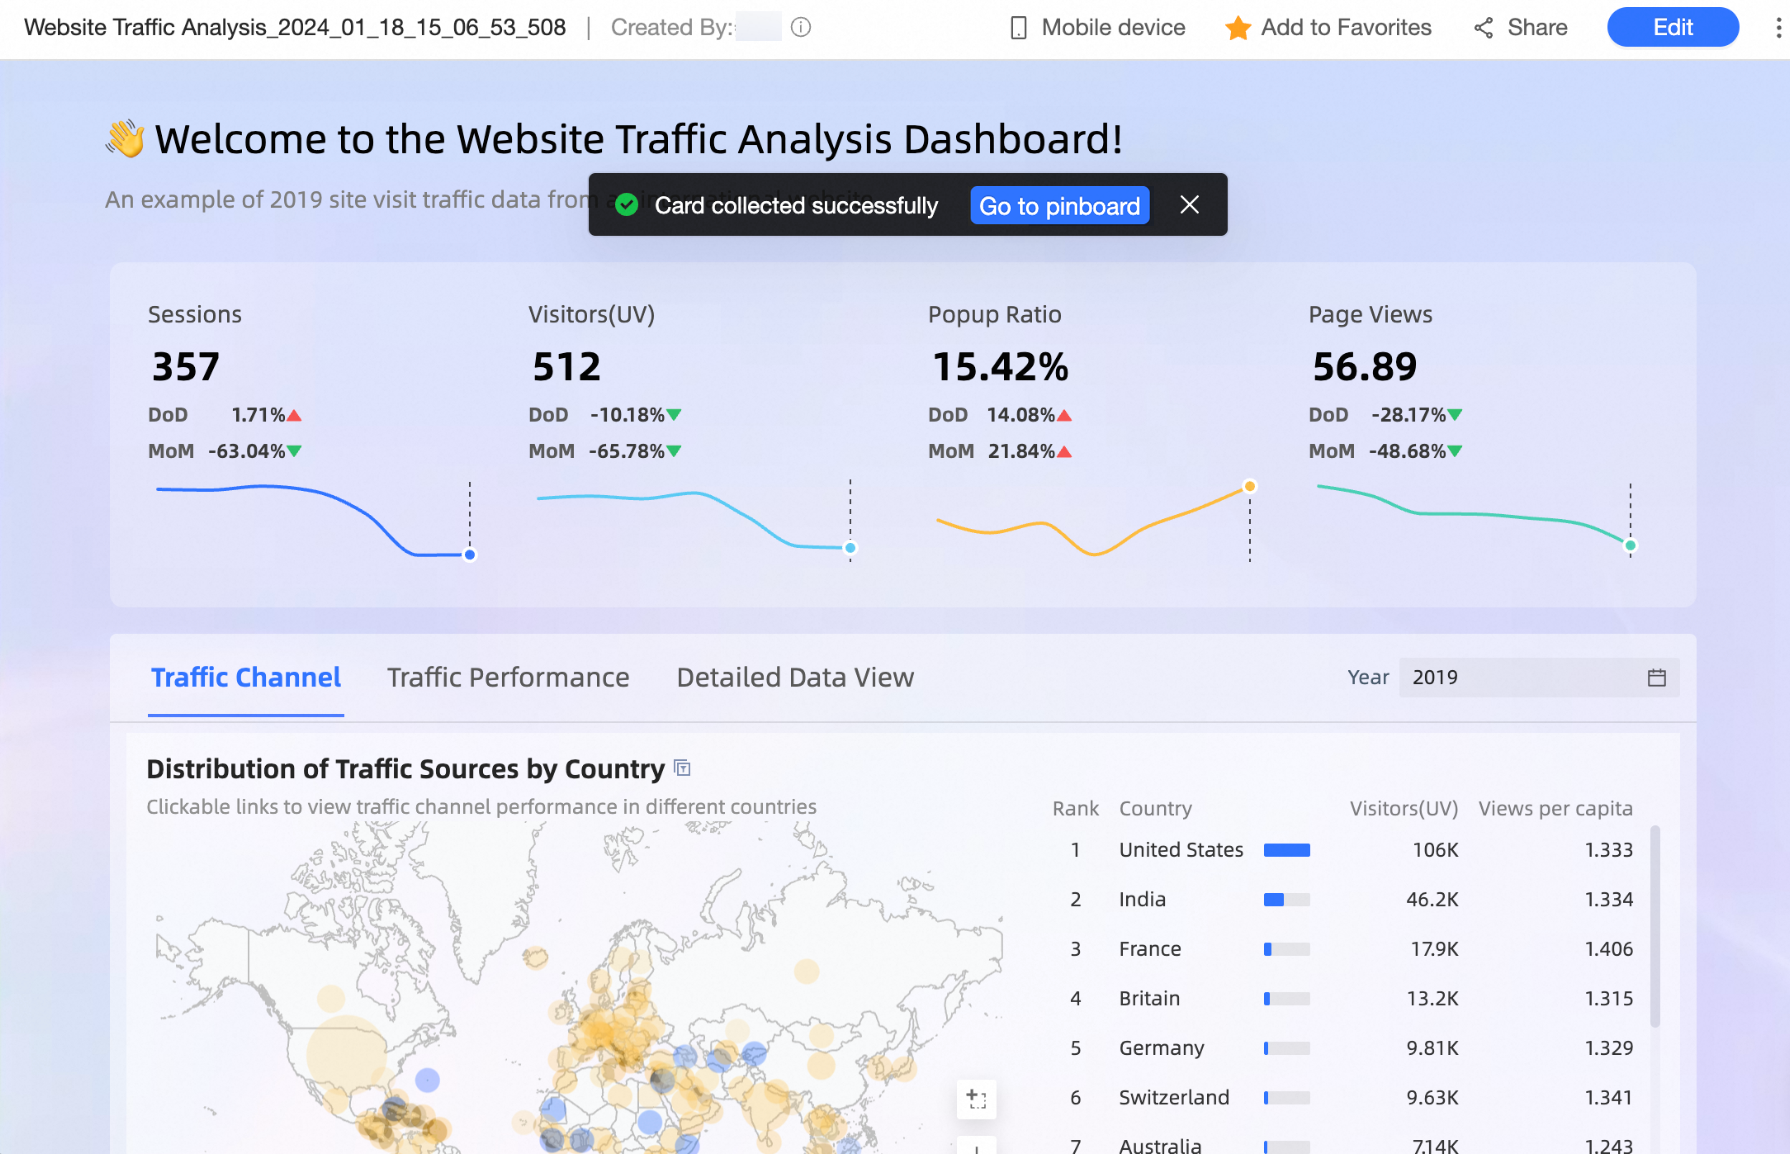The width and height of the screenshot is (1790, 1154).
Task: Select Switzerland in the country table
Action: point(1174,1098)
